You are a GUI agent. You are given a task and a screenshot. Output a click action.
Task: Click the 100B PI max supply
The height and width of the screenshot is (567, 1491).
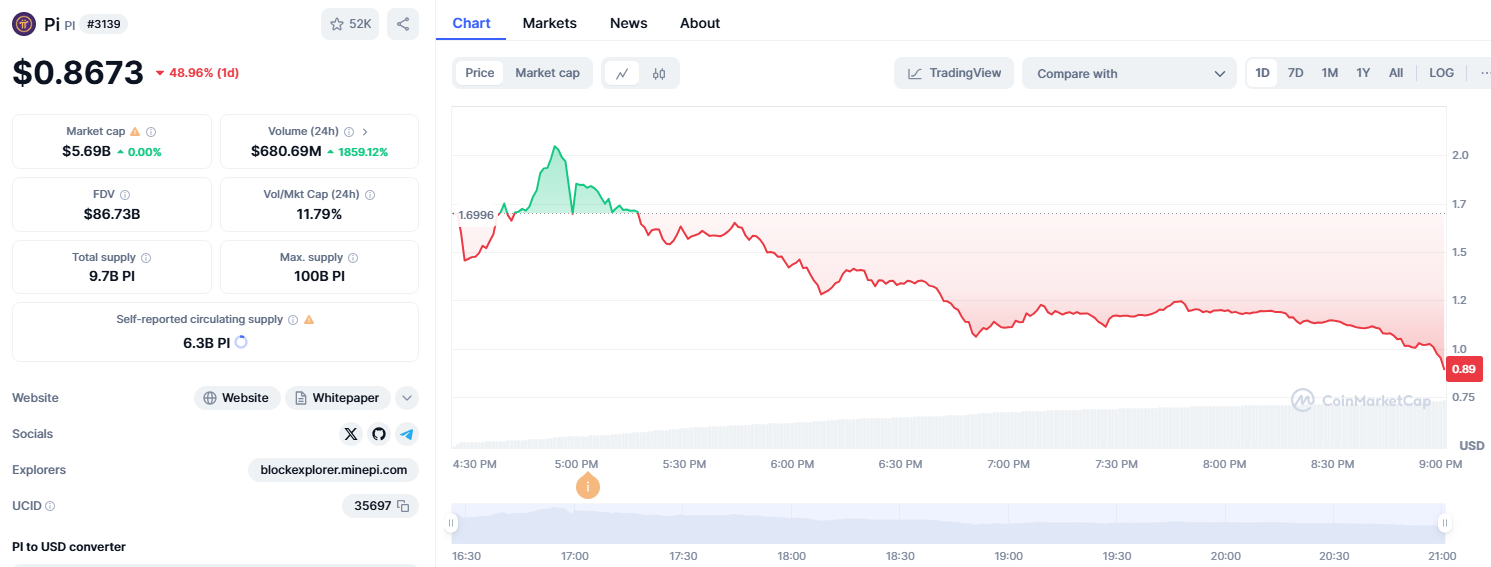tap(319, 276)
